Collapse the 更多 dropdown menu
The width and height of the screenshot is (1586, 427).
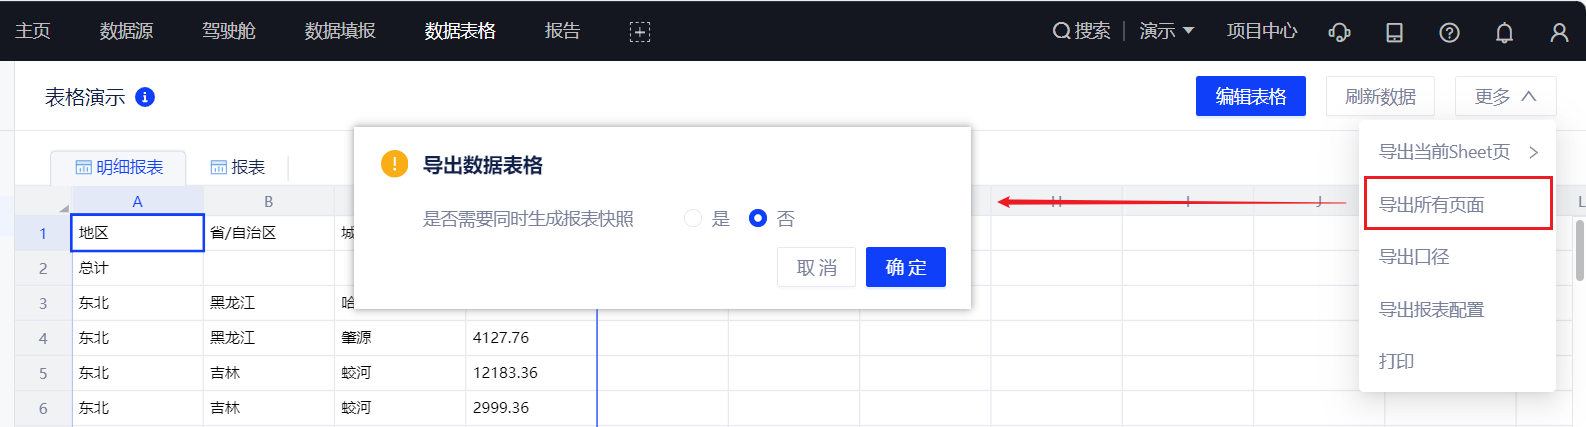[1505, 96]
